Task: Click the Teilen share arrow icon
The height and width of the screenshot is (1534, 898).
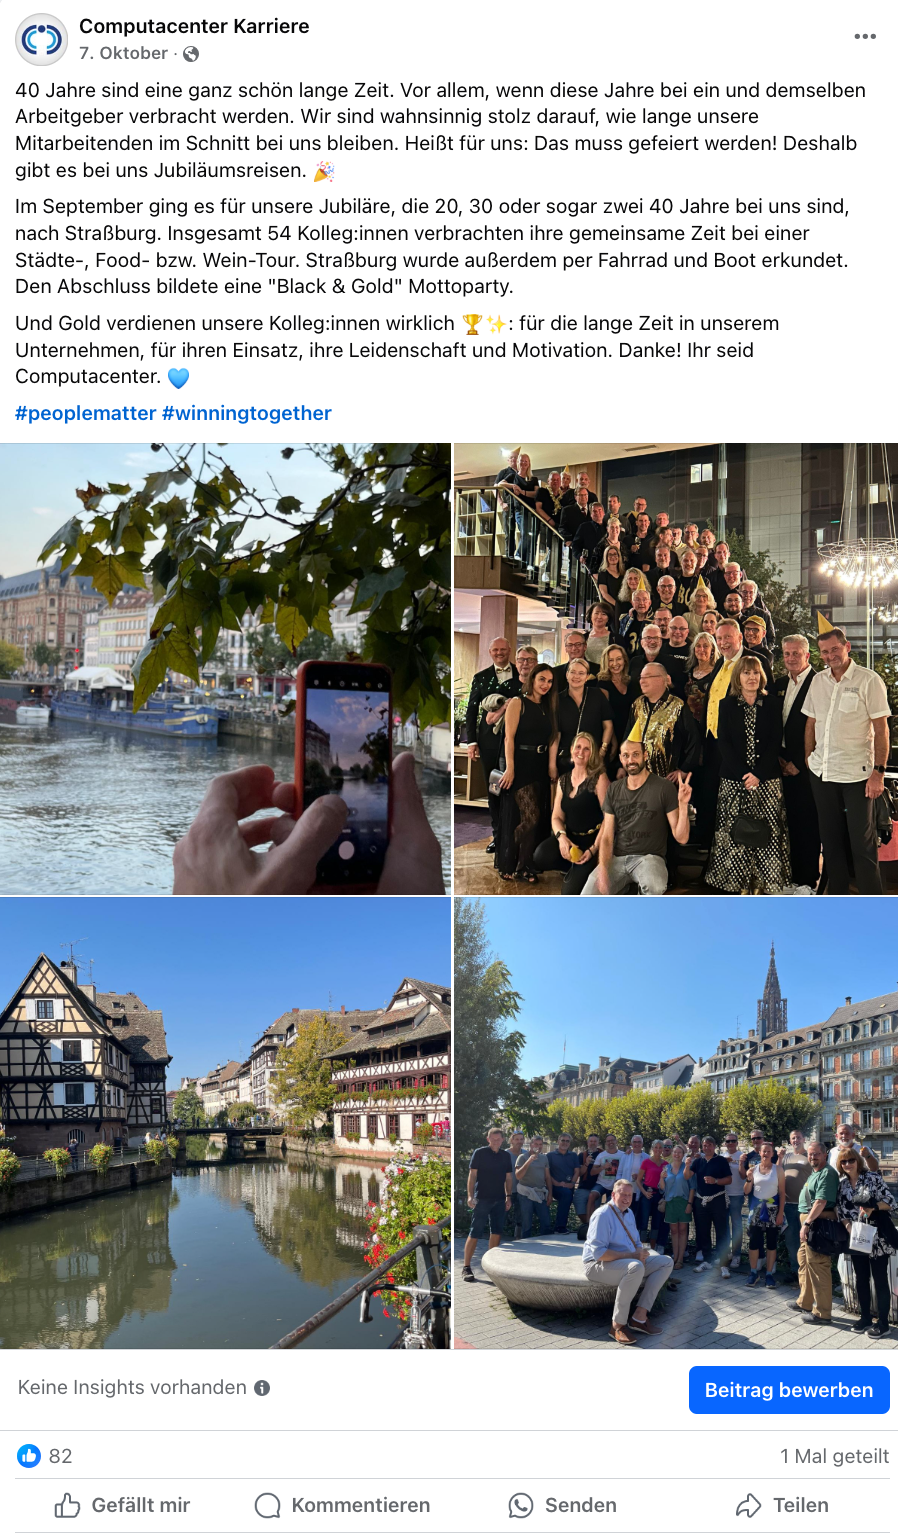Action: click(749, 1505)
